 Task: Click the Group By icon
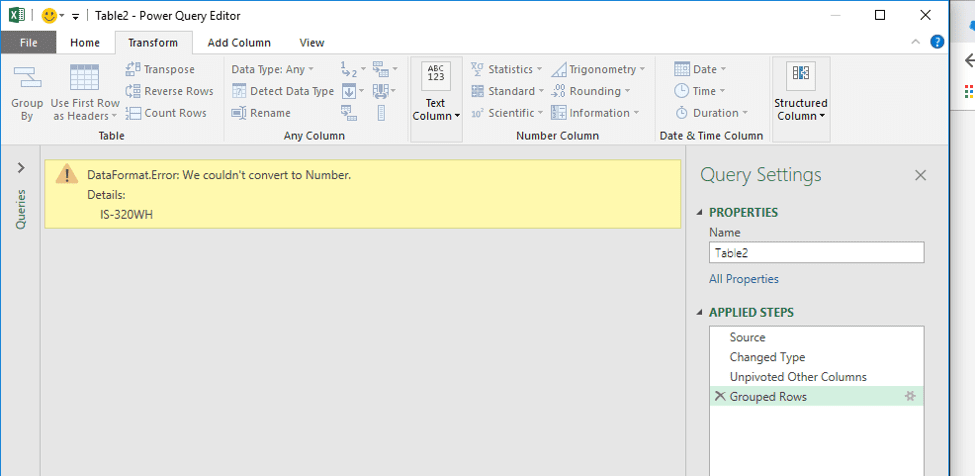(x=27, y=80)
